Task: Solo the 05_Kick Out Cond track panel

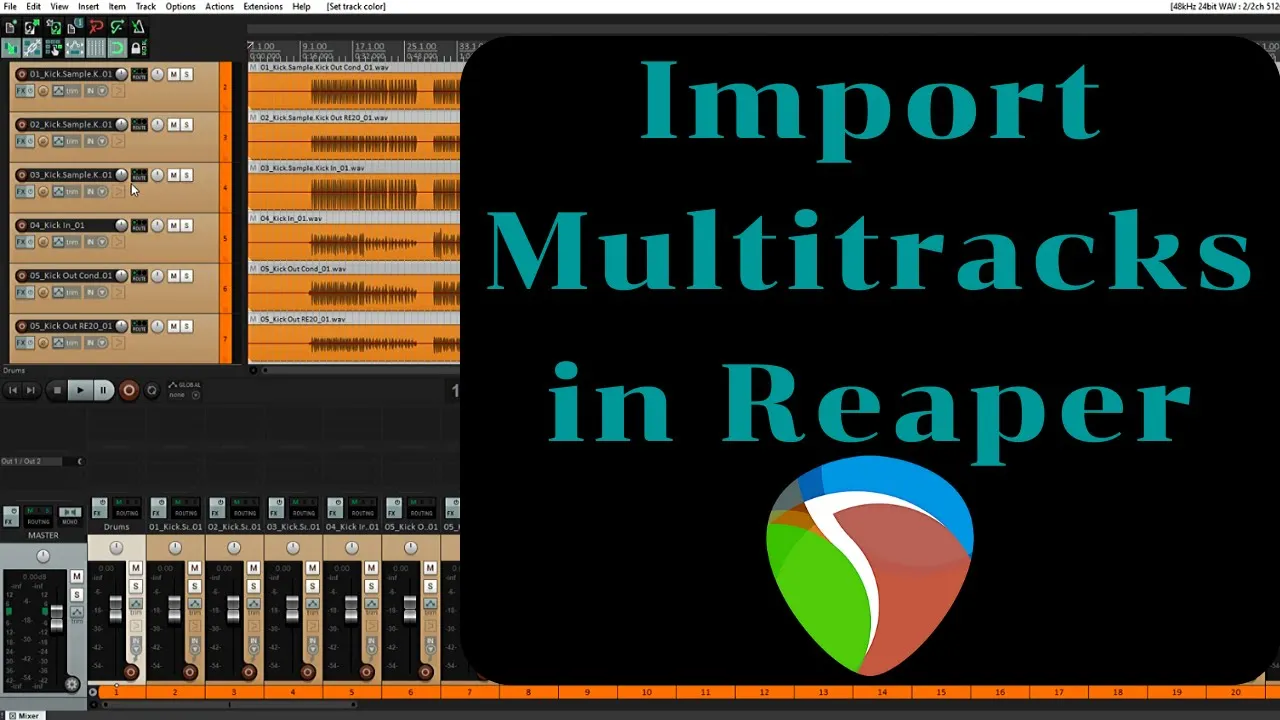Action: click(x=187, y=275)
